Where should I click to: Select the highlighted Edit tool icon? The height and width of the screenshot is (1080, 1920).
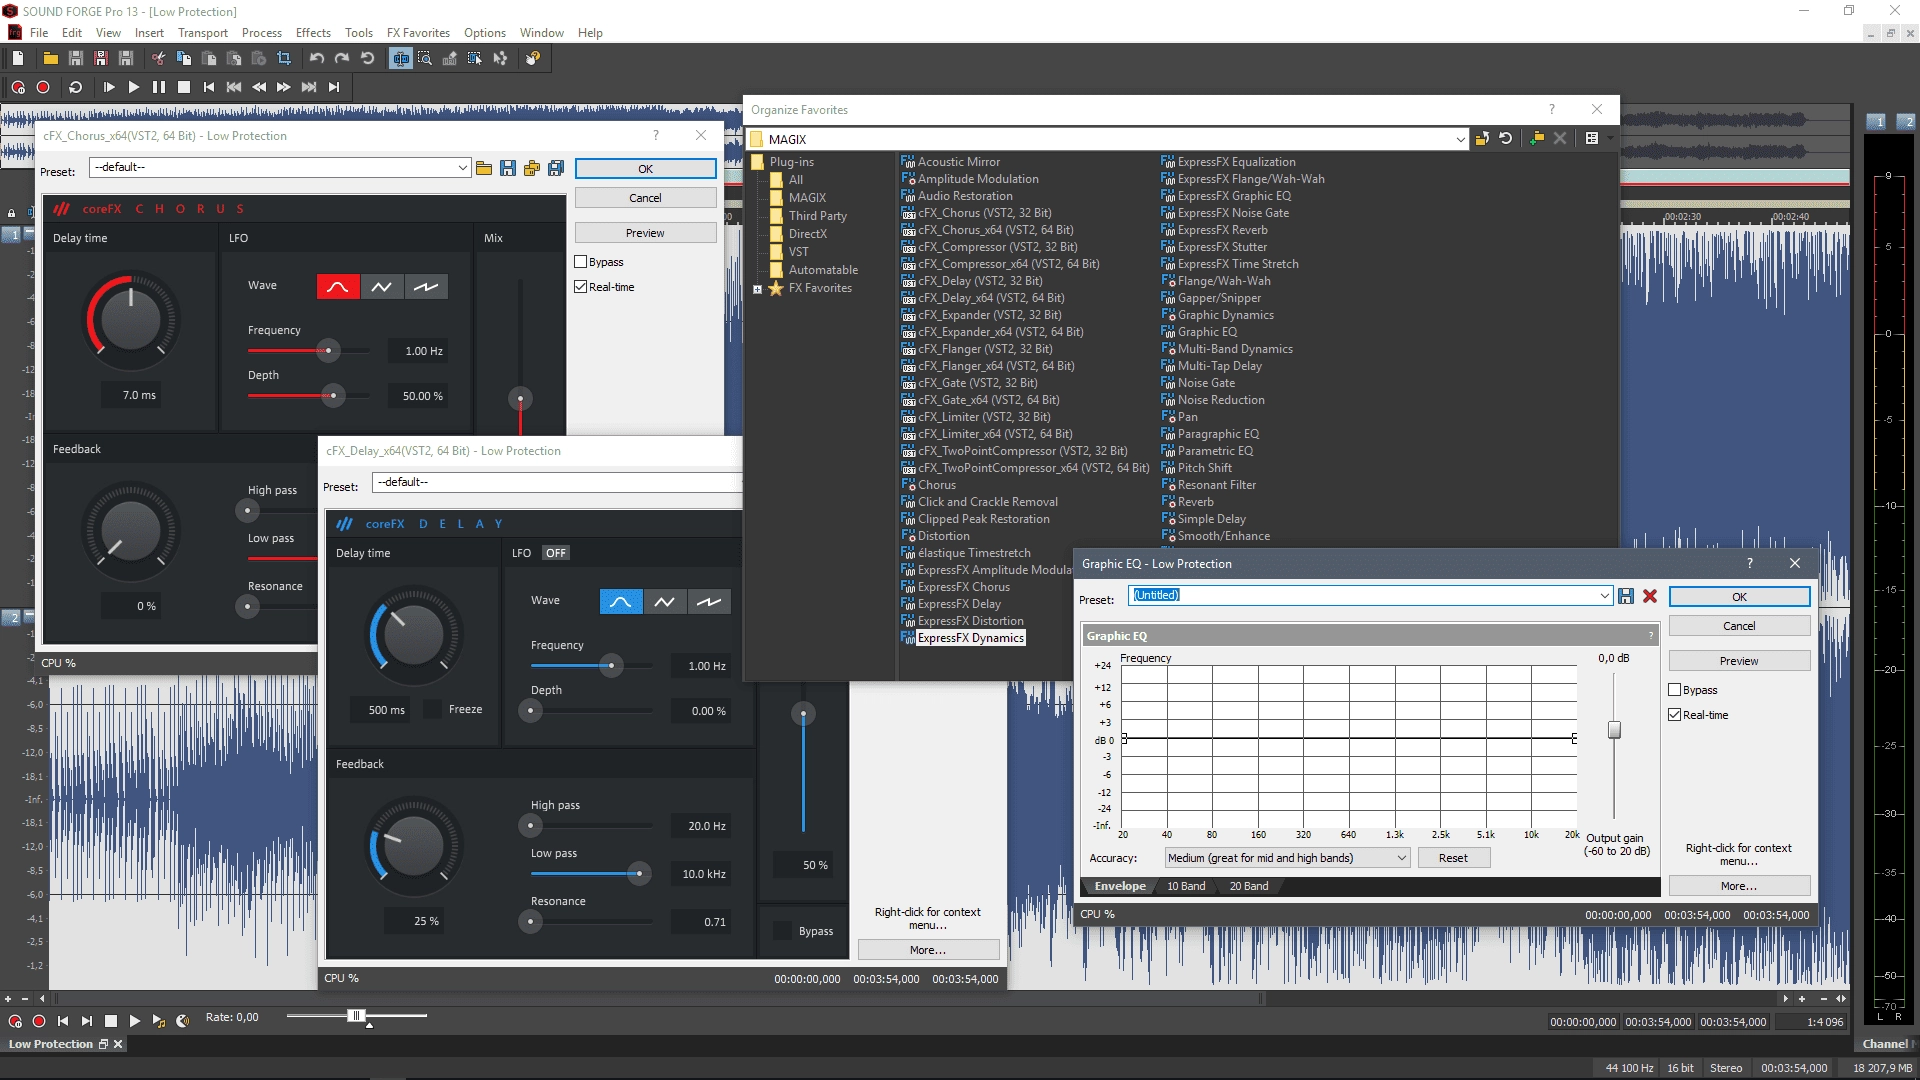click(400, 58)
